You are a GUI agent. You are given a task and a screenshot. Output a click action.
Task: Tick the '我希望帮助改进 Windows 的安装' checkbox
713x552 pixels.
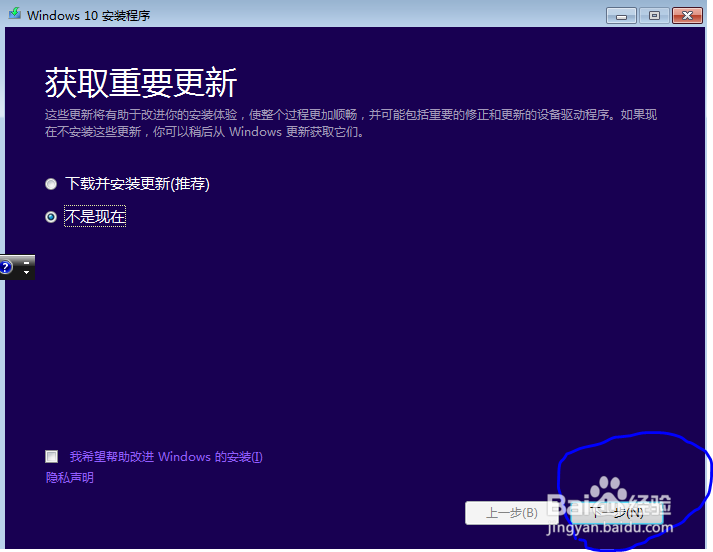pyautogui.click(x=52, y=456)
